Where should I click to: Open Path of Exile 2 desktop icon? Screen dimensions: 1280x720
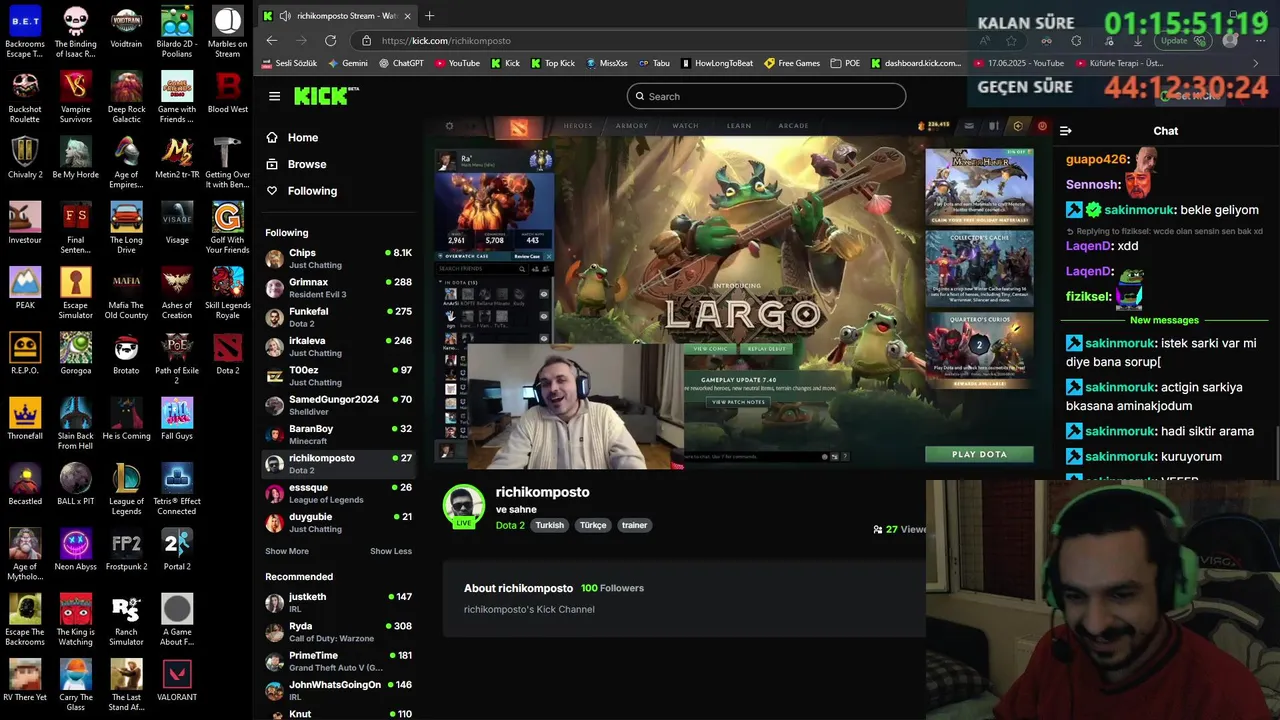177,359
